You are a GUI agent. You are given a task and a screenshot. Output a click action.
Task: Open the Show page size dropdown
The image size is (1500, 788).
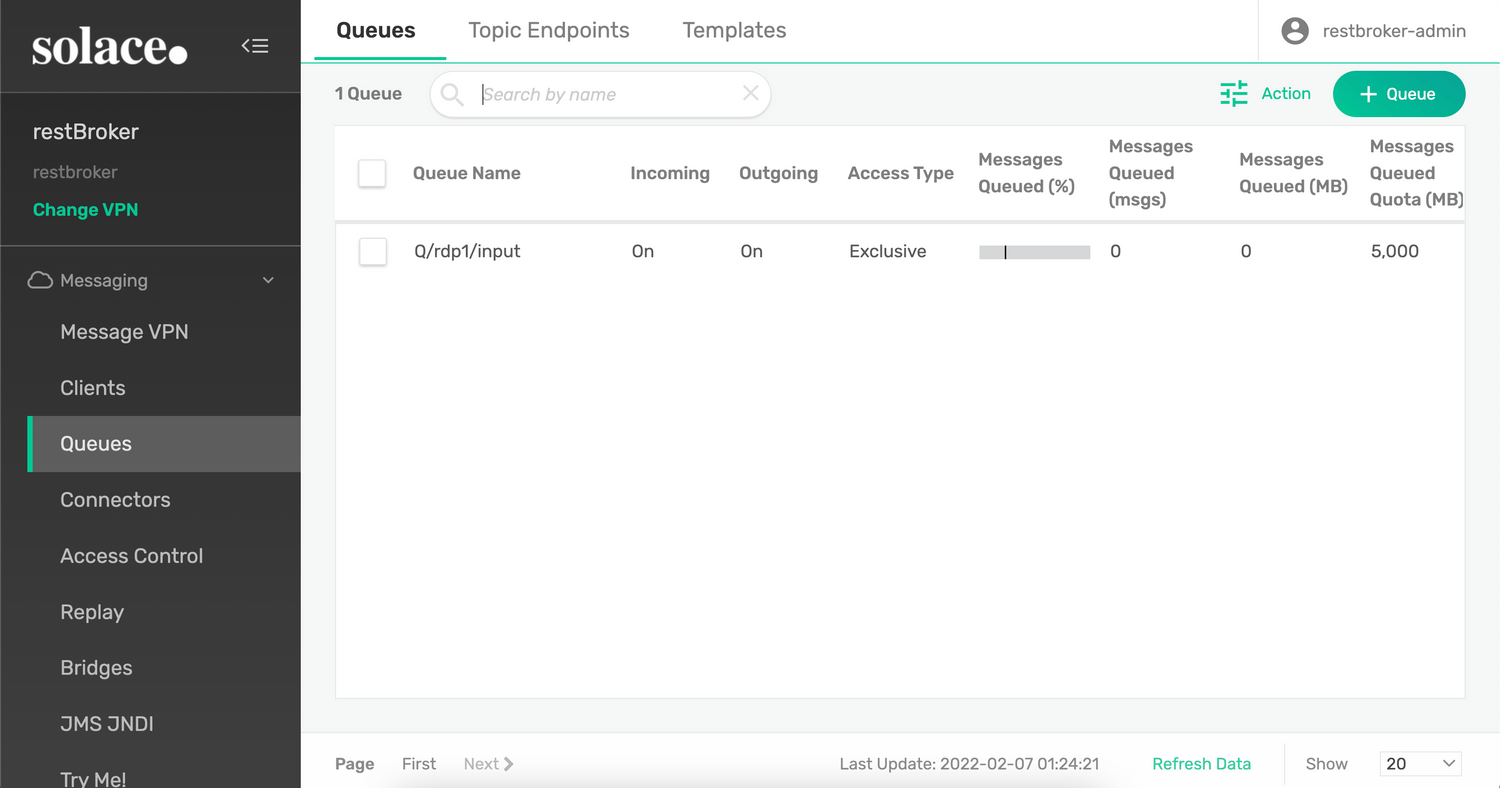[x=1420, y=763]
